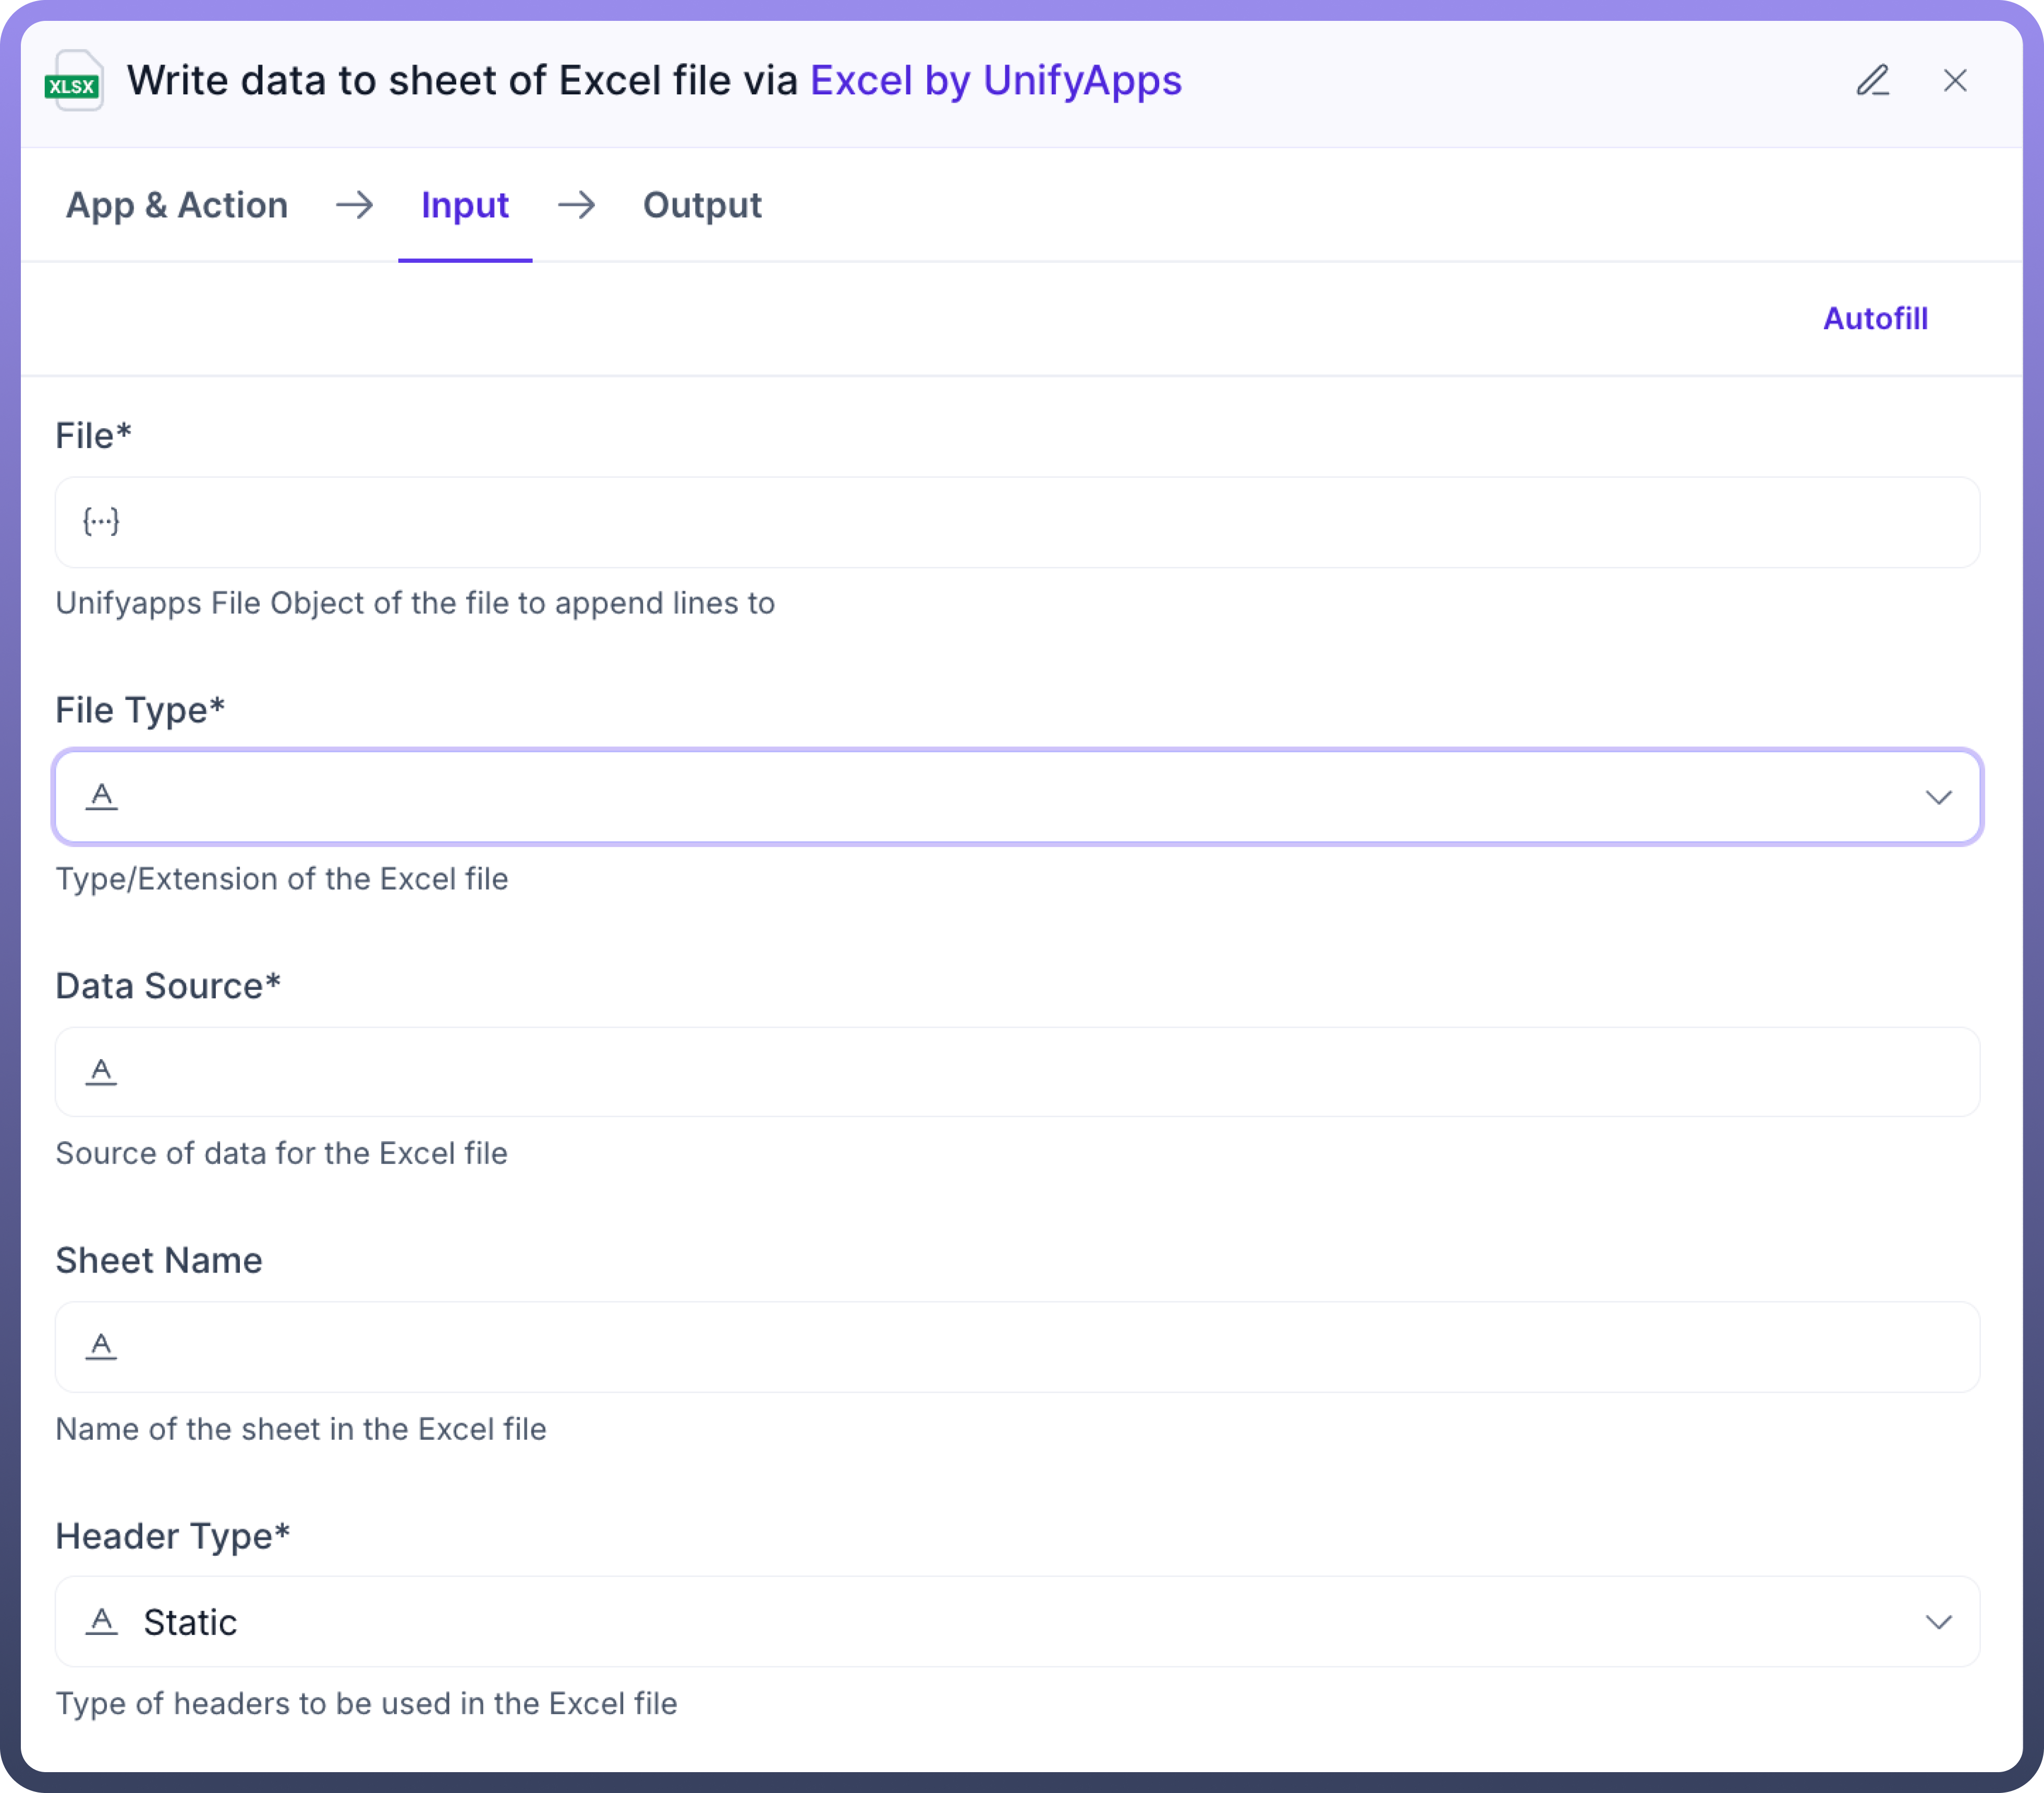The height and width of the screenshot is (1793, 2044).
Task: Click arrow between Input and Output tabs
Action: (576, 206)
